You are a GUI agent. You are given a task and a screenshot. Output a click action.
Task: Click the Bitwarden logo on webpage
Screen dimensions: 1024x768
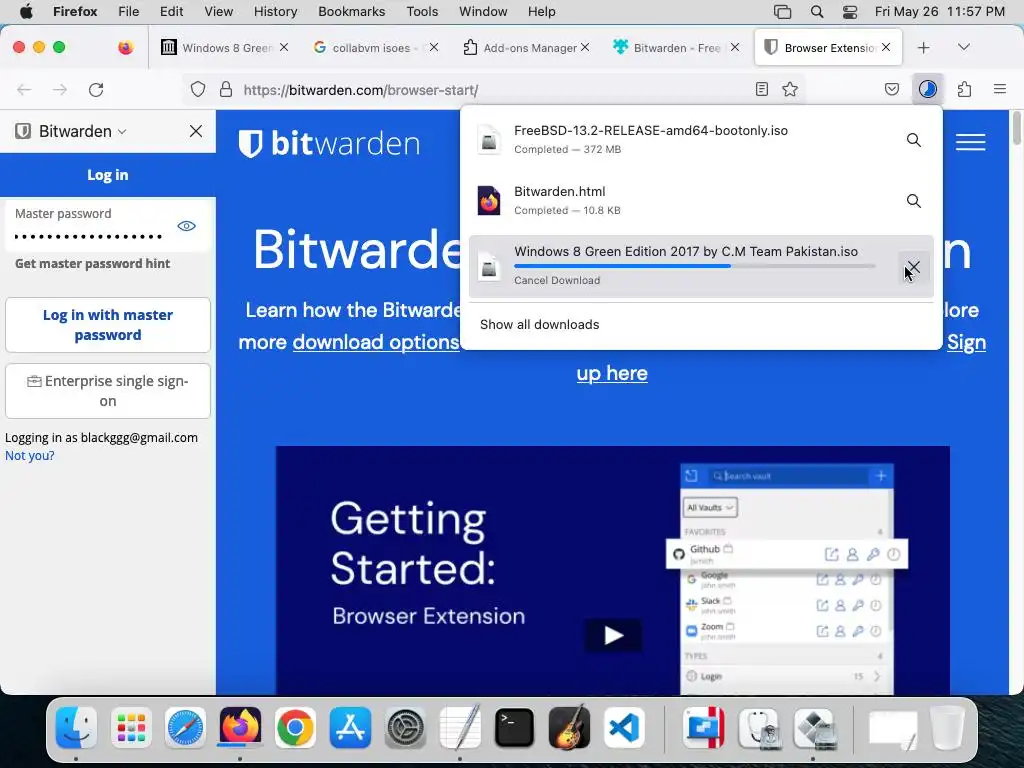[329, 143]
